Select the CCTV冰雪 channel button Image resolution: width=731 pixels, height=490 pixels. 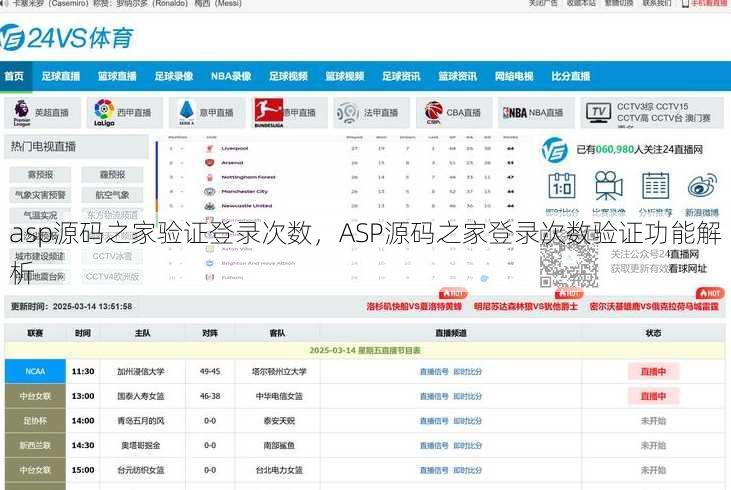pos(112,256)
